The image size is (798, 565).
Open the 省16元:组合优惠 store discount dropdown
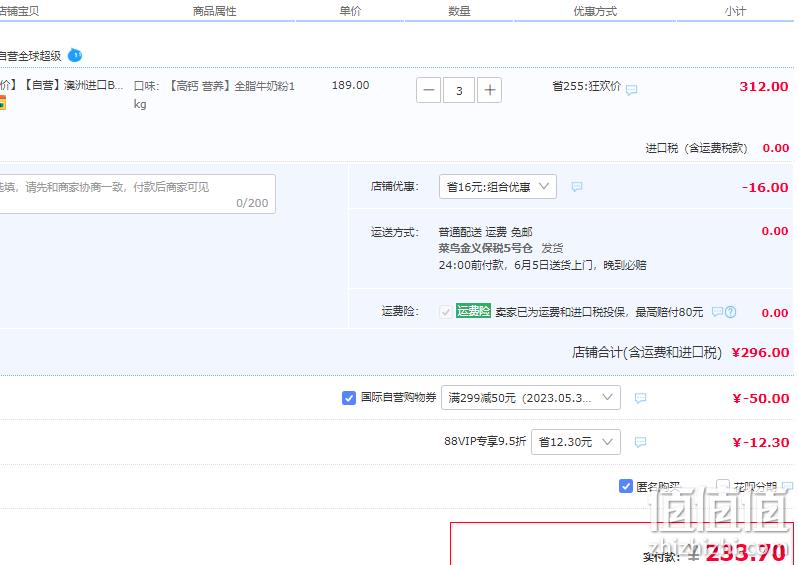coord(498,187)
